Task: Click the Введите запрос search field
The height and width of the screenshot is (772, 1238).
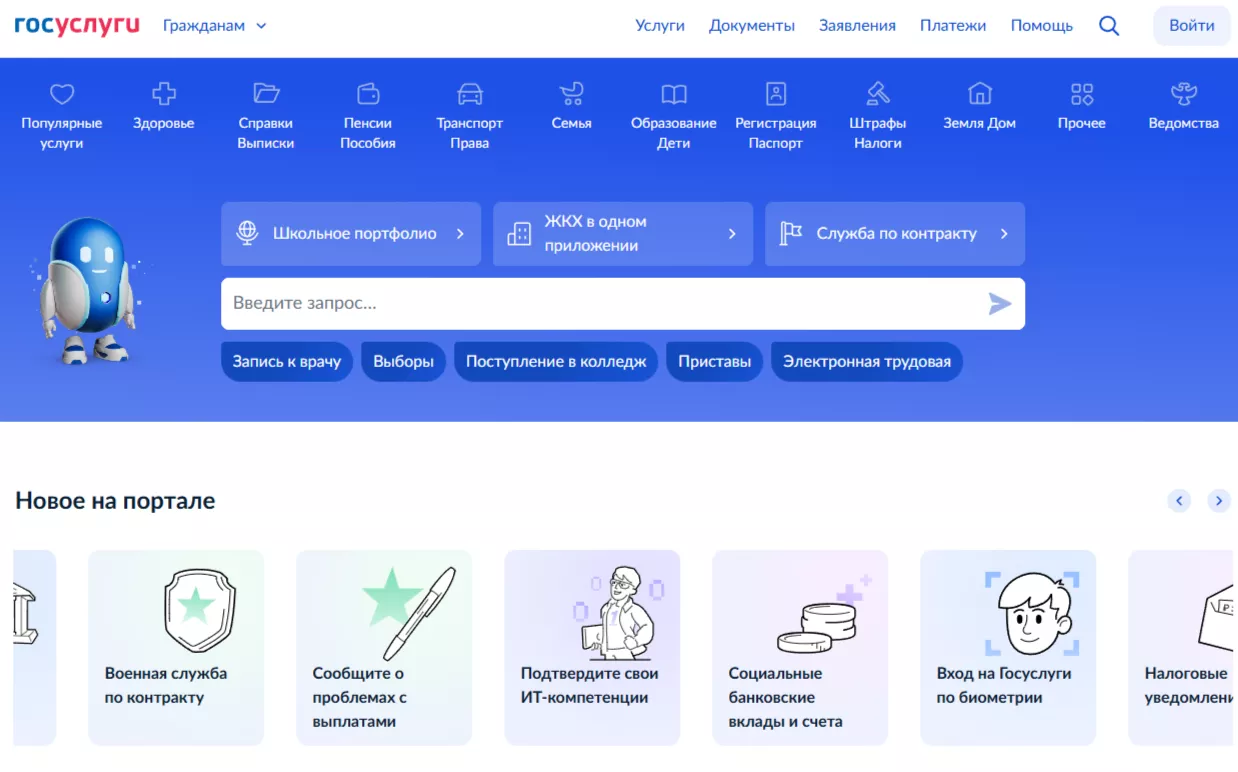Action: (600, 303)
